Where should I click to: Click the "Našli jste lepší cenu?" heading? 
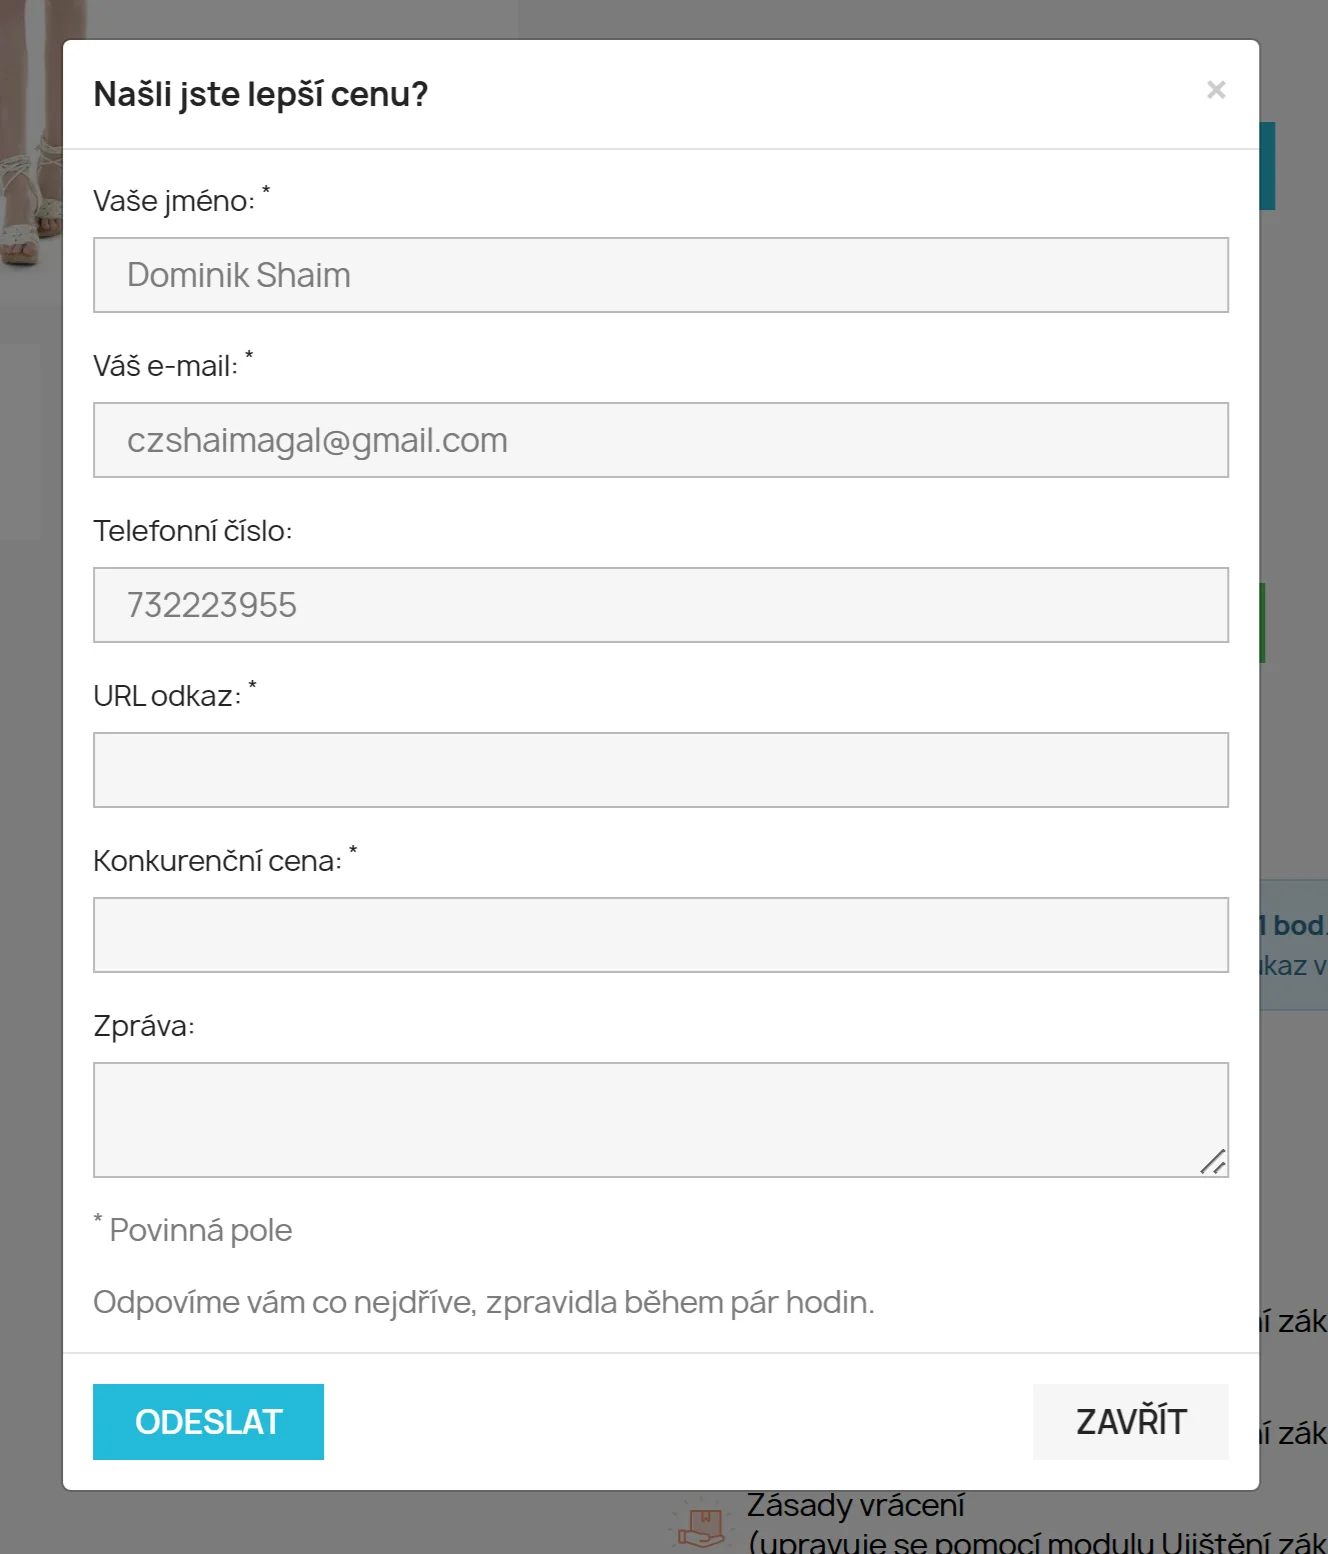click(261, 94)
